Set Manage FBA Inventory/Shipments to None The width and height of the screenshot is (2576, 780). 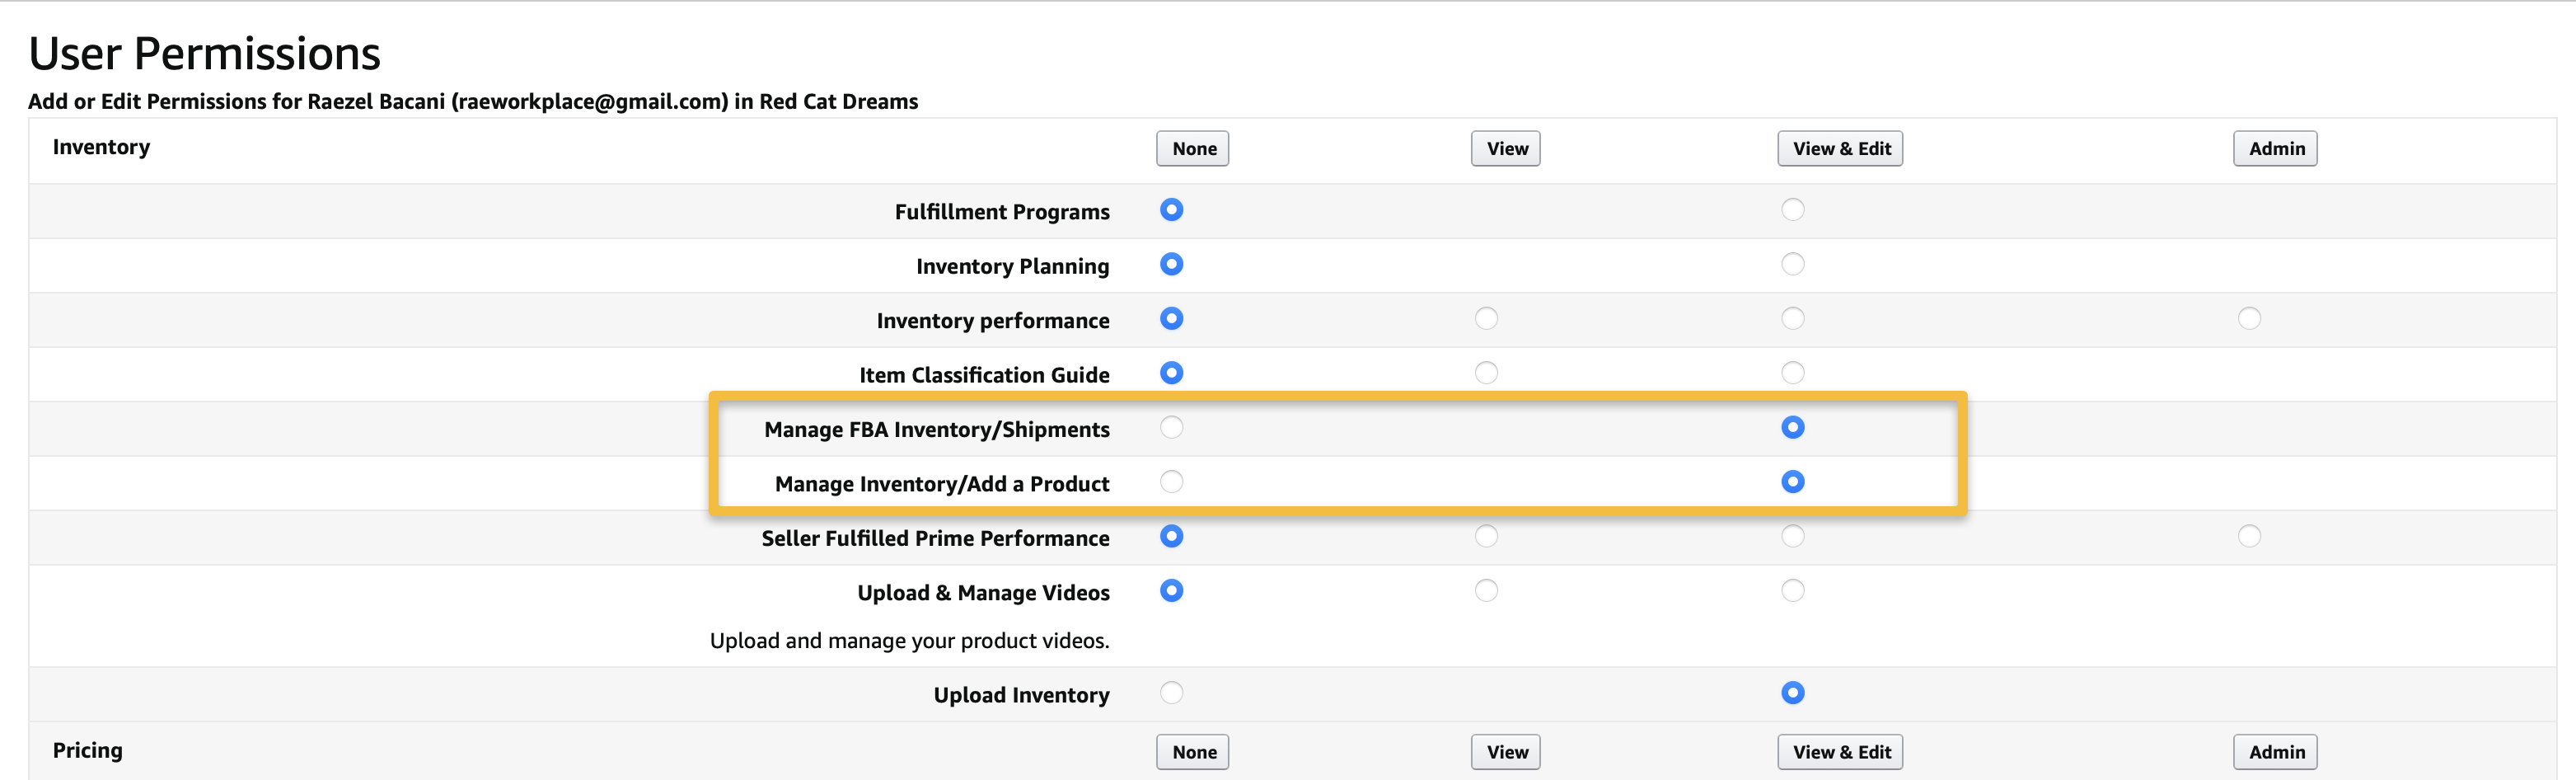(x=1172, y=428)
